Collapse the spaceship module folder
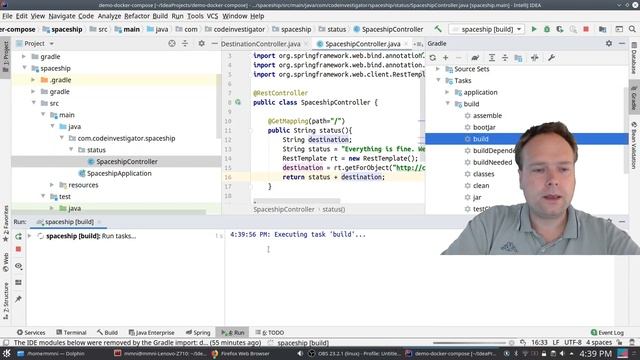This screenshot has width=640, height=360. pyautogui.click(x=24, y=68)
